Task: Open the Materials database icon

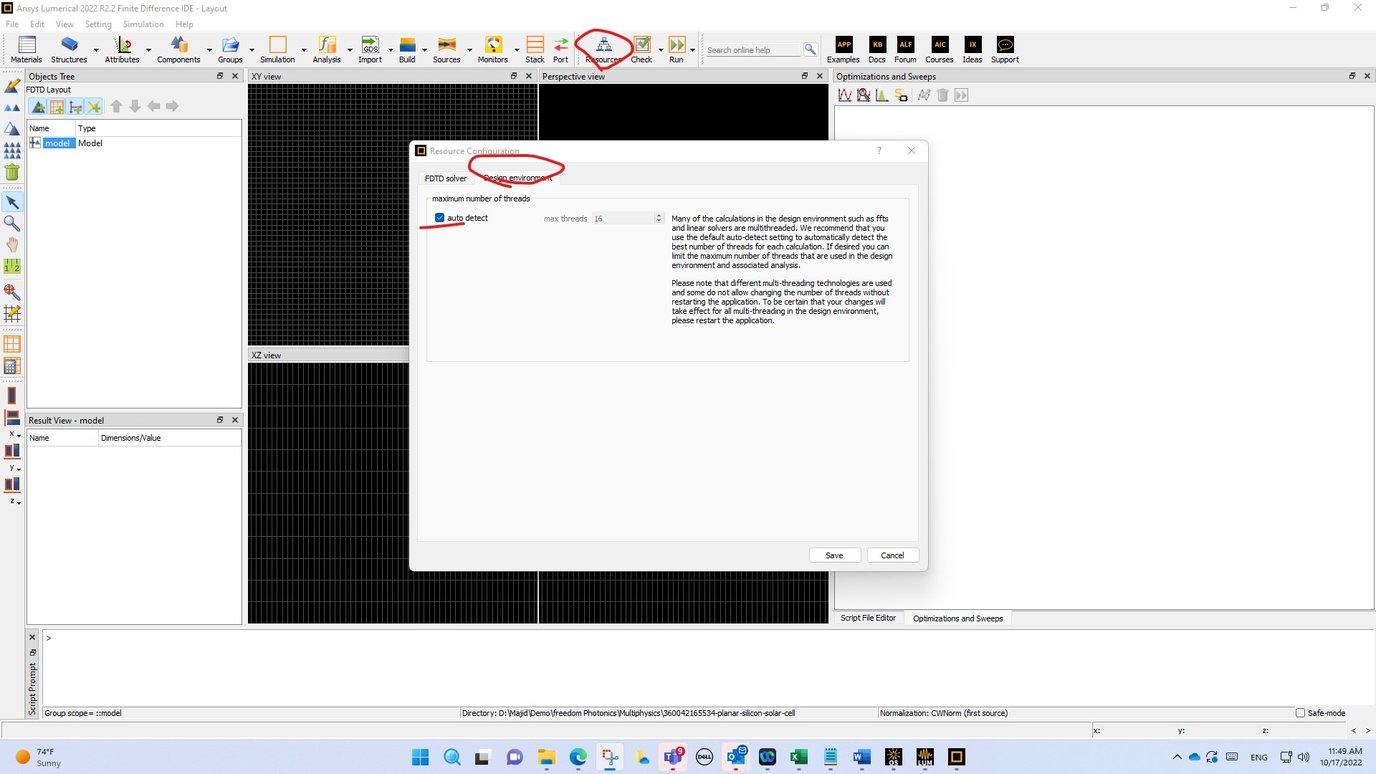Action: coord(24,47)
